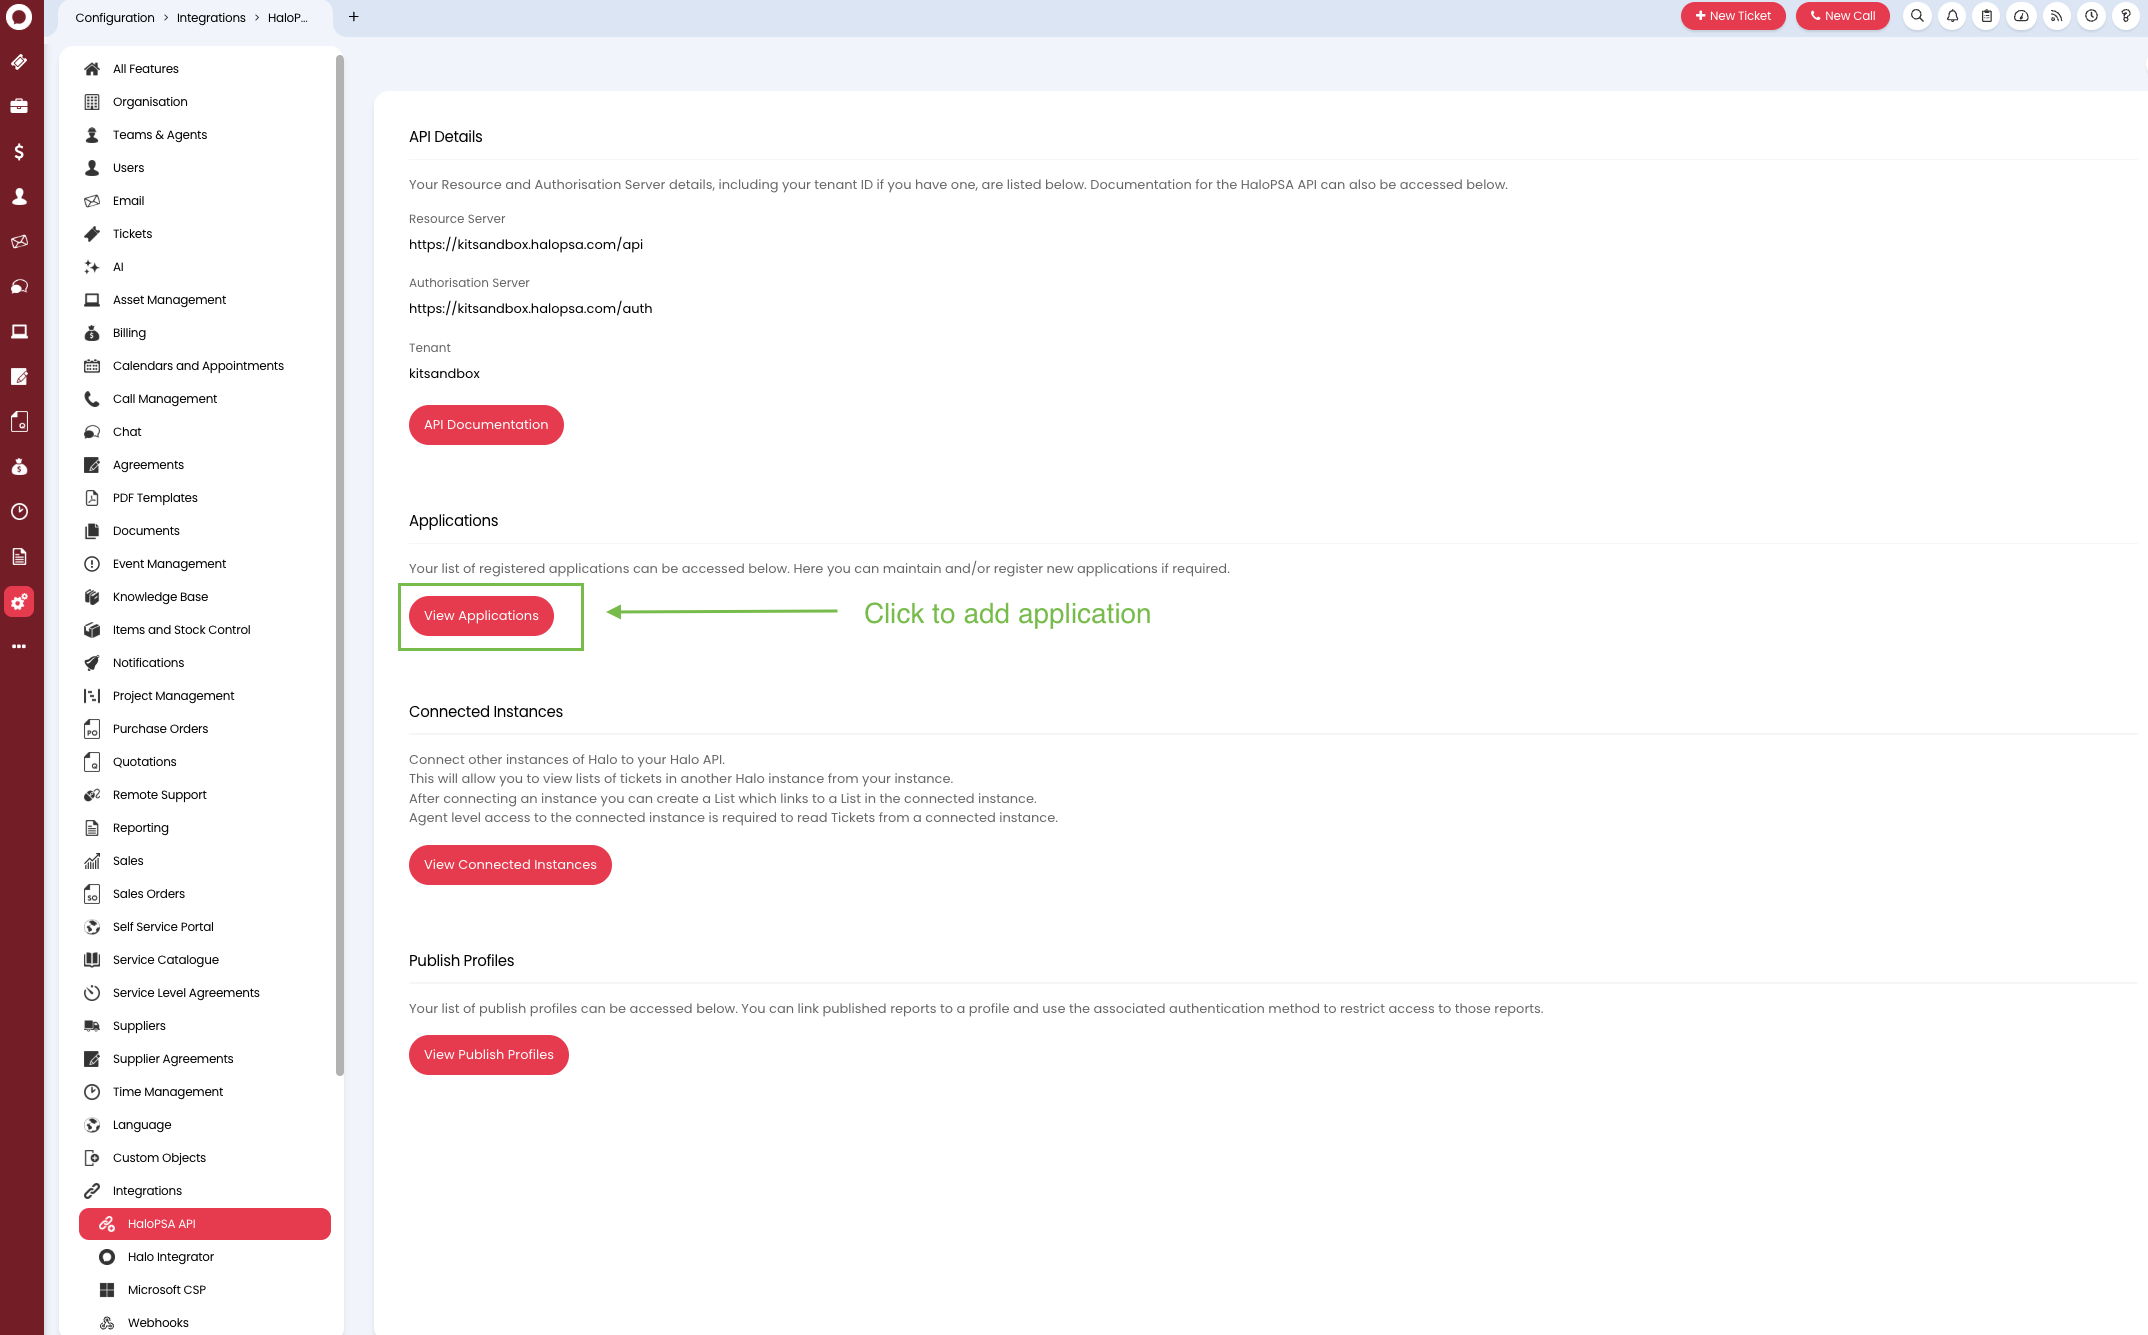Screen dimensions: 2148x1335
Task: Click Integrations in the breadcrumb trail
Action: click(211, 17)
